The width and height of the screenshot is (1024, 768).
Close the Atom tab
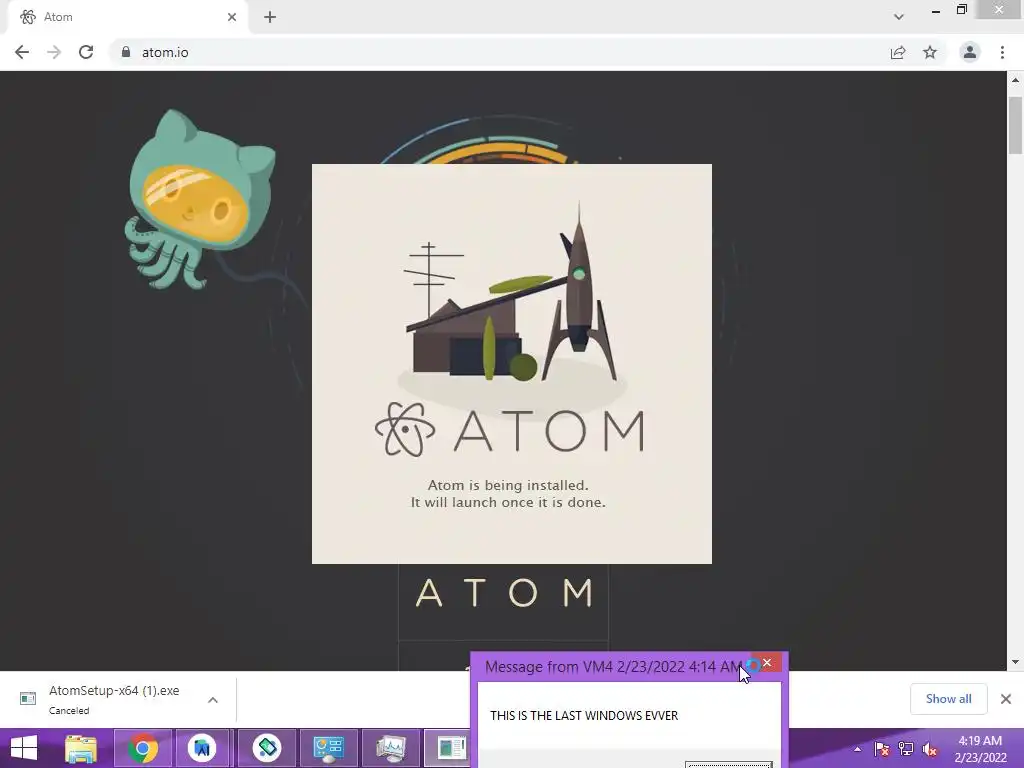pos(232,17)
